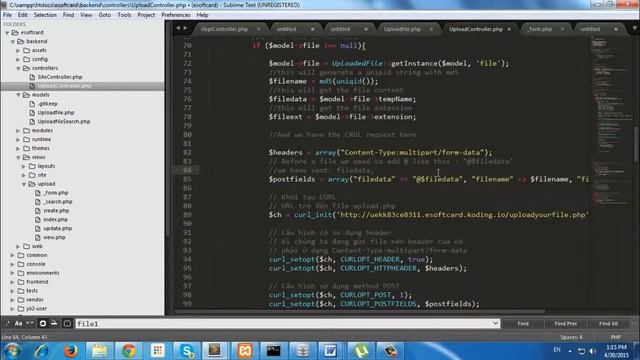This screenshot has height=360, width=640.
Task: Open the Selection menu
Action: point(45,15)
